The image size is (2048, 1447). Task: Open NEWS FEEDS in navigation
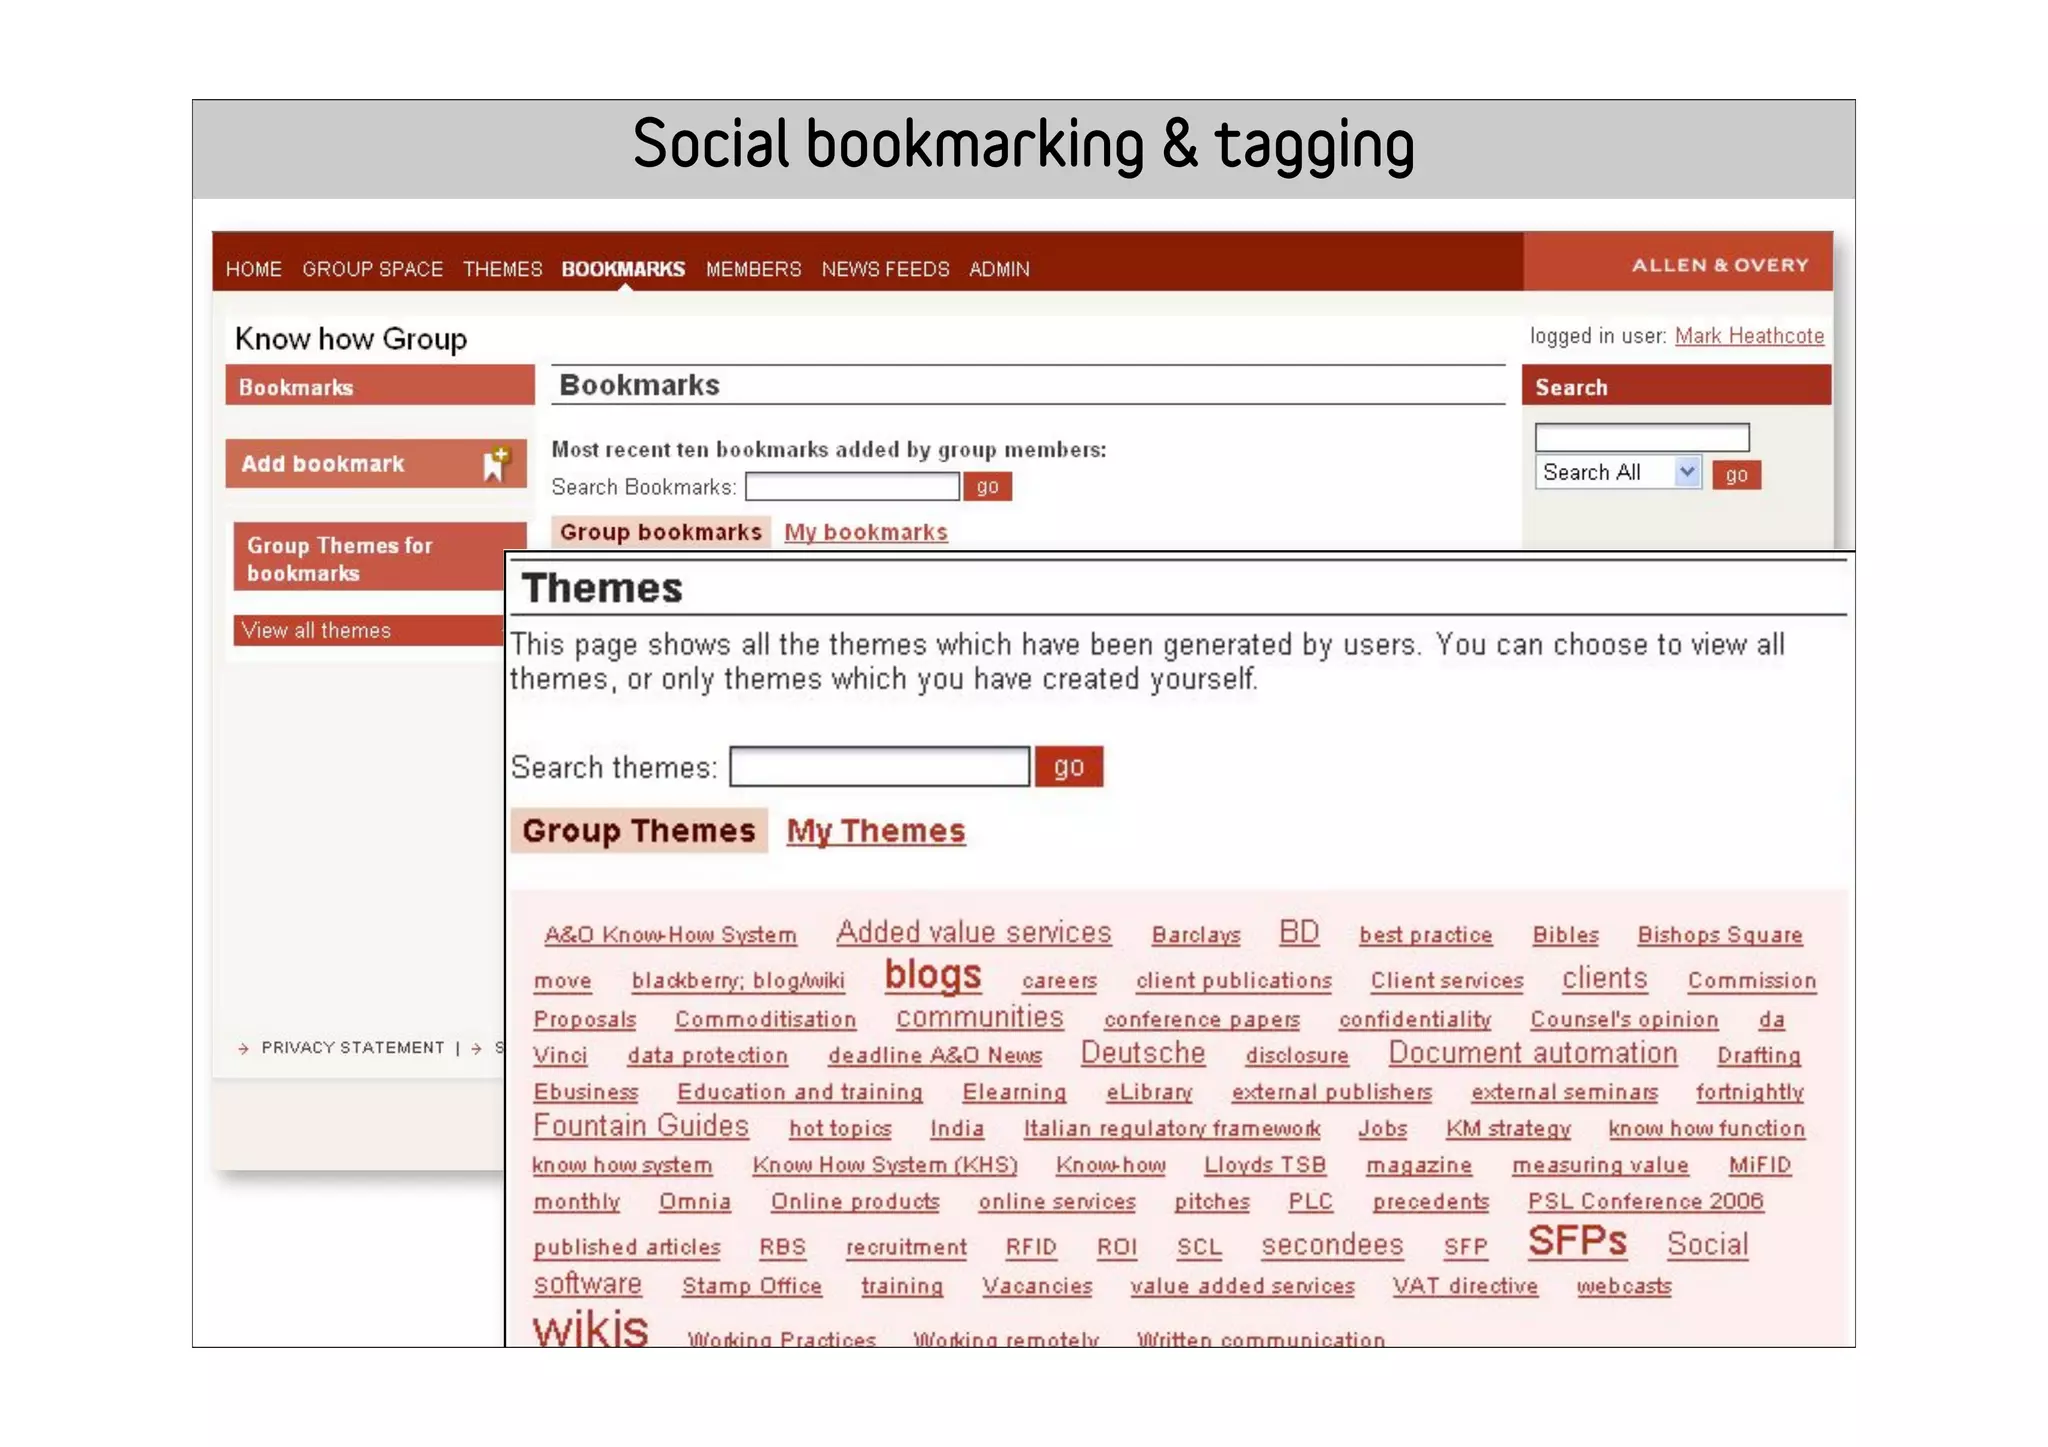[885, 269]
